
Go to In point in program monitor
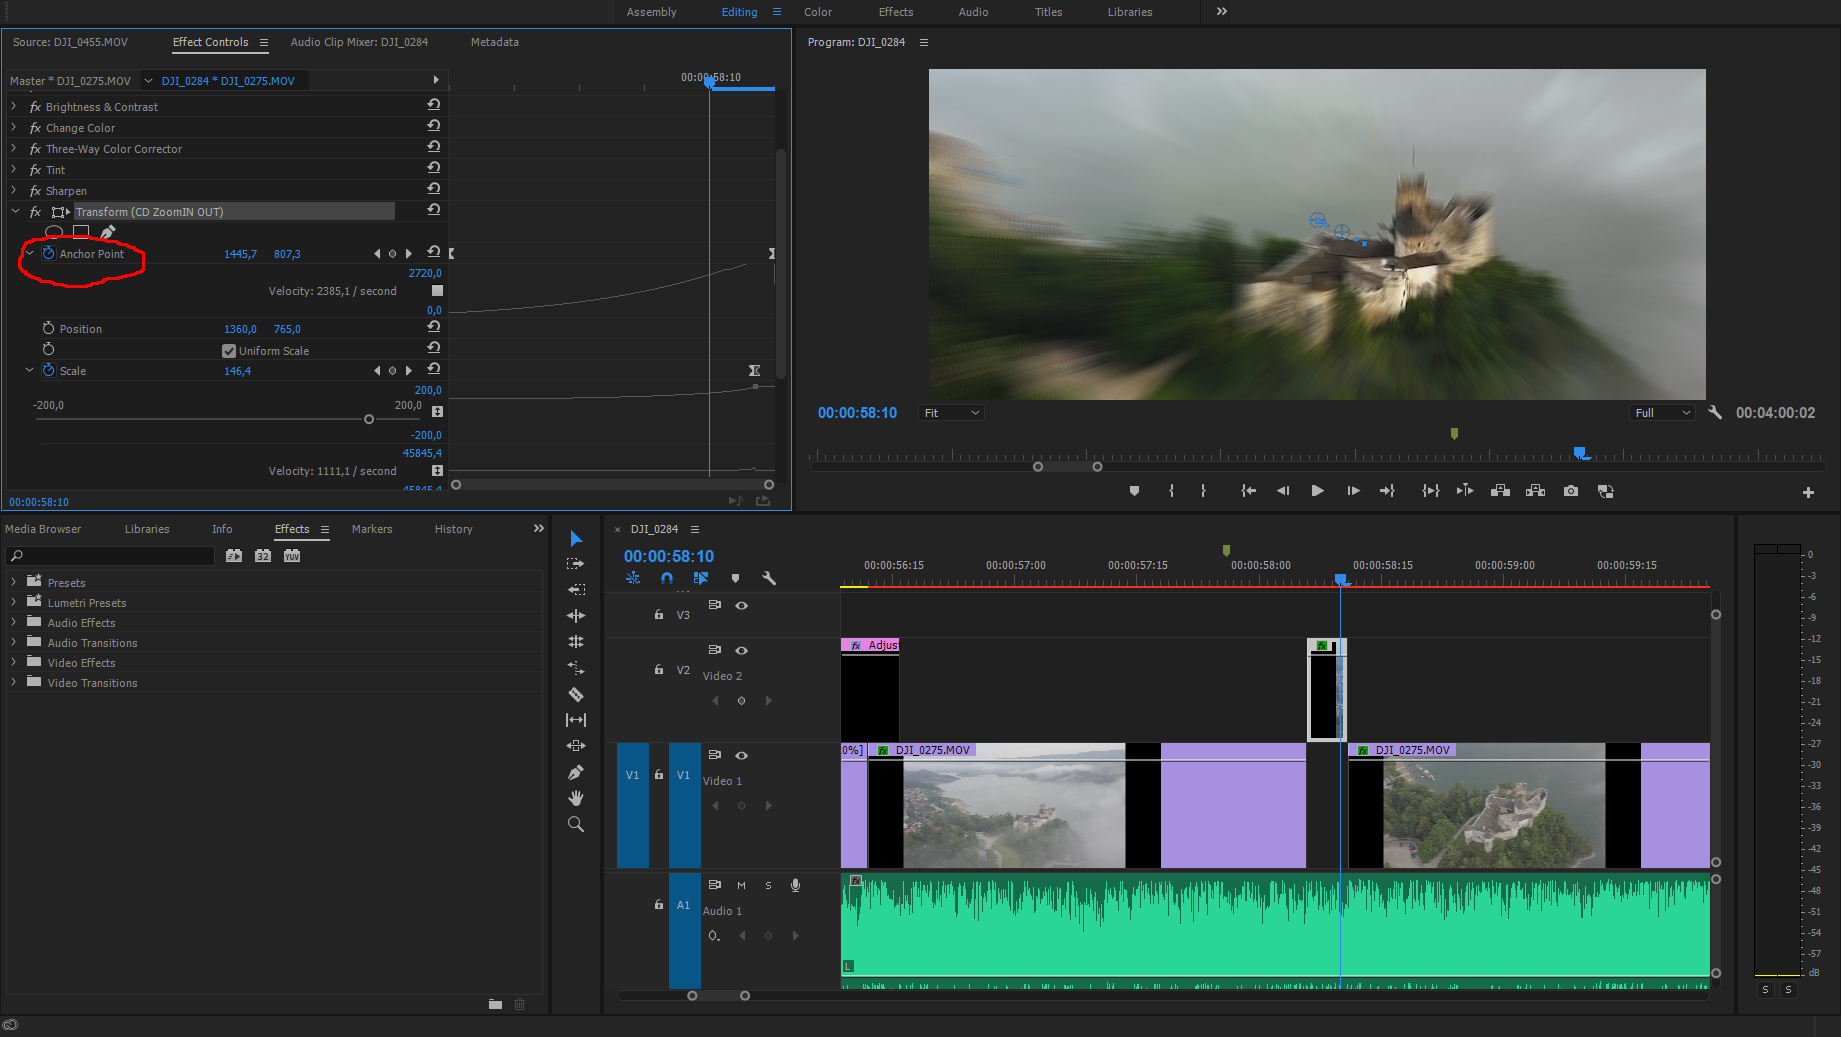coord(1248,491)
